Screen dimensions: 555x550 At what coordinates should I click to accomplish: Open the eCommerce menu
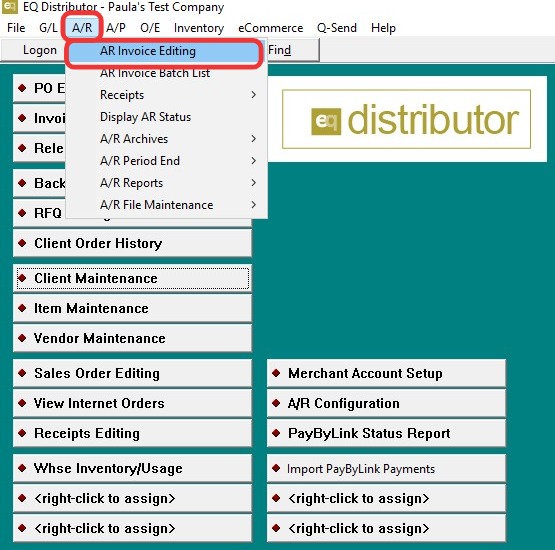[270, 28]
